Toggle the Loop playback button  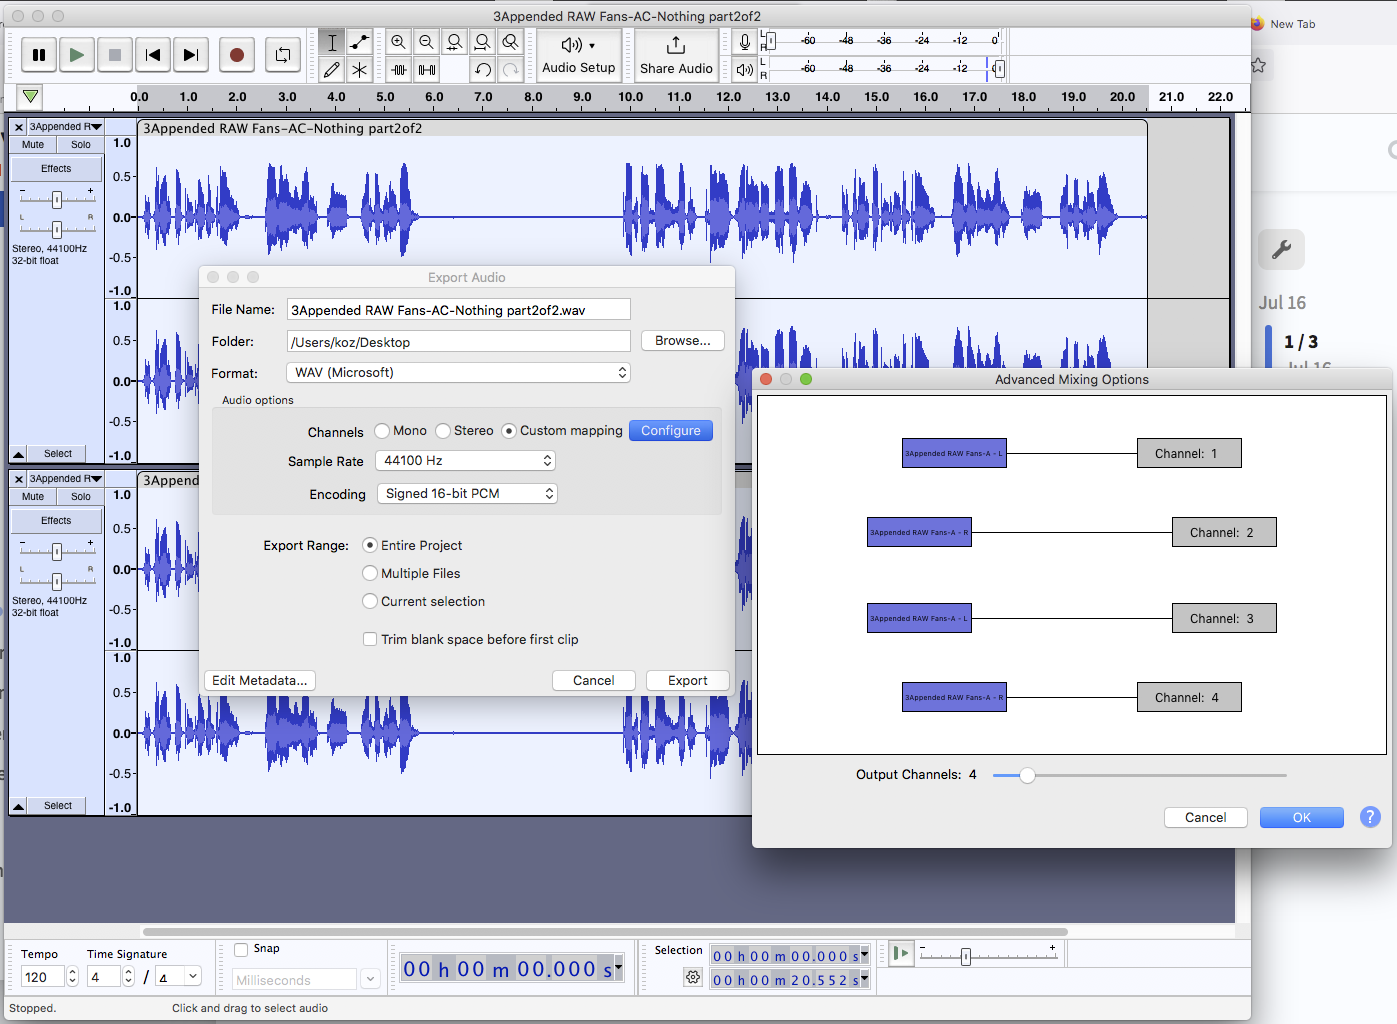point(283,55)
